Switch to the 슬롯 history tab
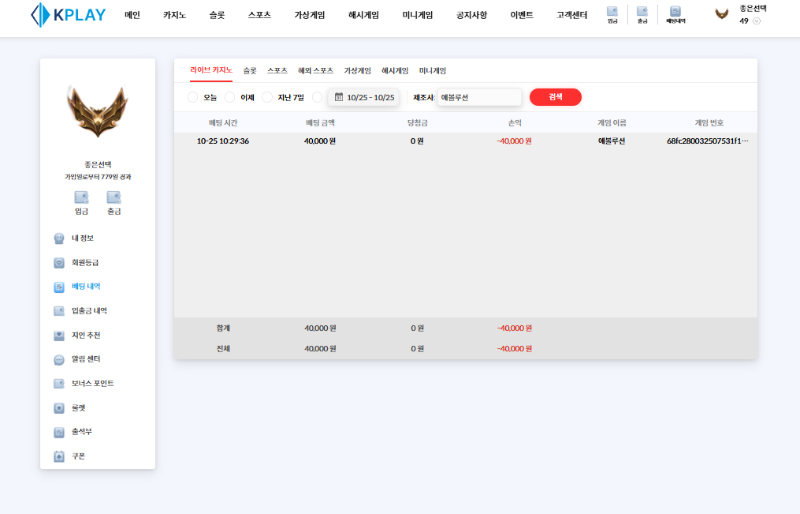The width and height of the screenshot is (800, 514). (x=249, y=71)
